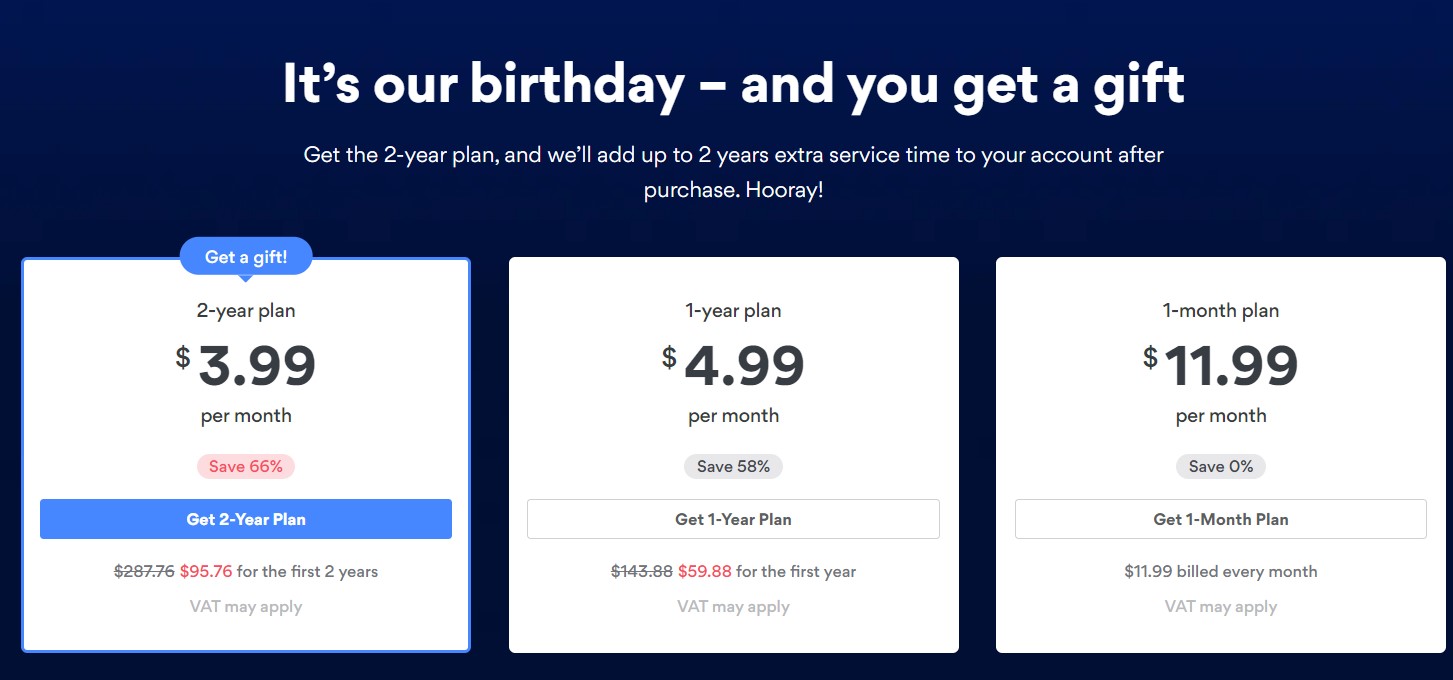Click the birthday gift headline
Image resolution: width=1453 pixels, height=680 pixels.
[x=733, y=84]
